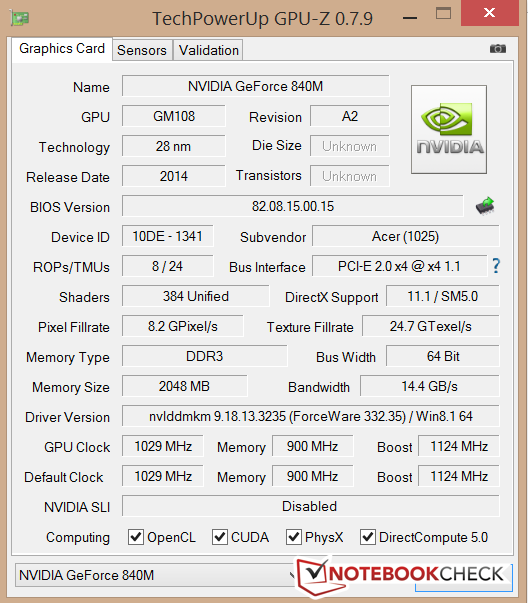The height and width of the screenshot is (603, 528).
Task: Toggle the CUDA checkbox
Action: point(220,537)
